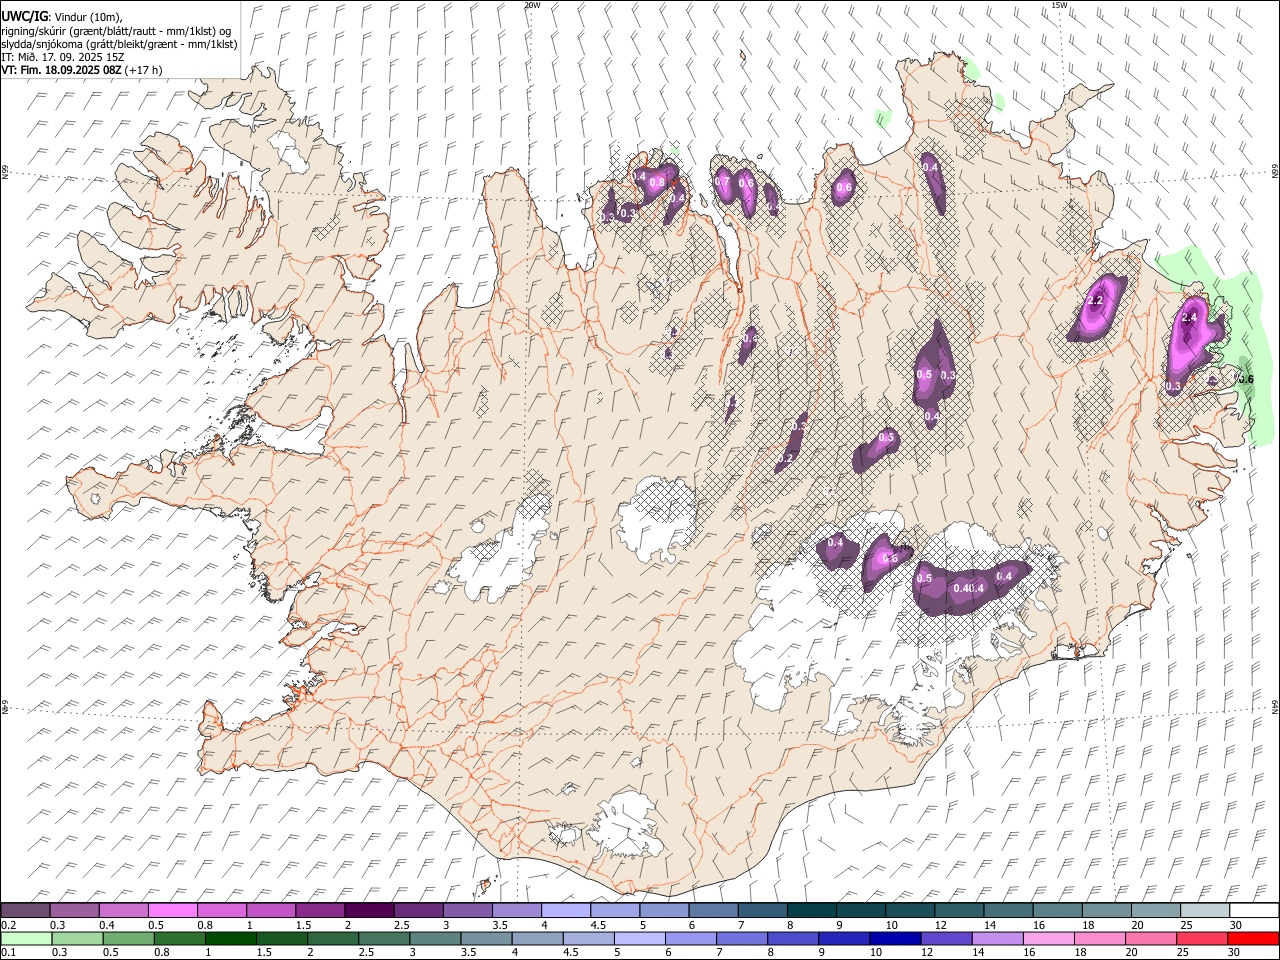Click the bright pink snow legend swatch 0.5
The height and width of the screenshot is (960, 1280).
172,911
